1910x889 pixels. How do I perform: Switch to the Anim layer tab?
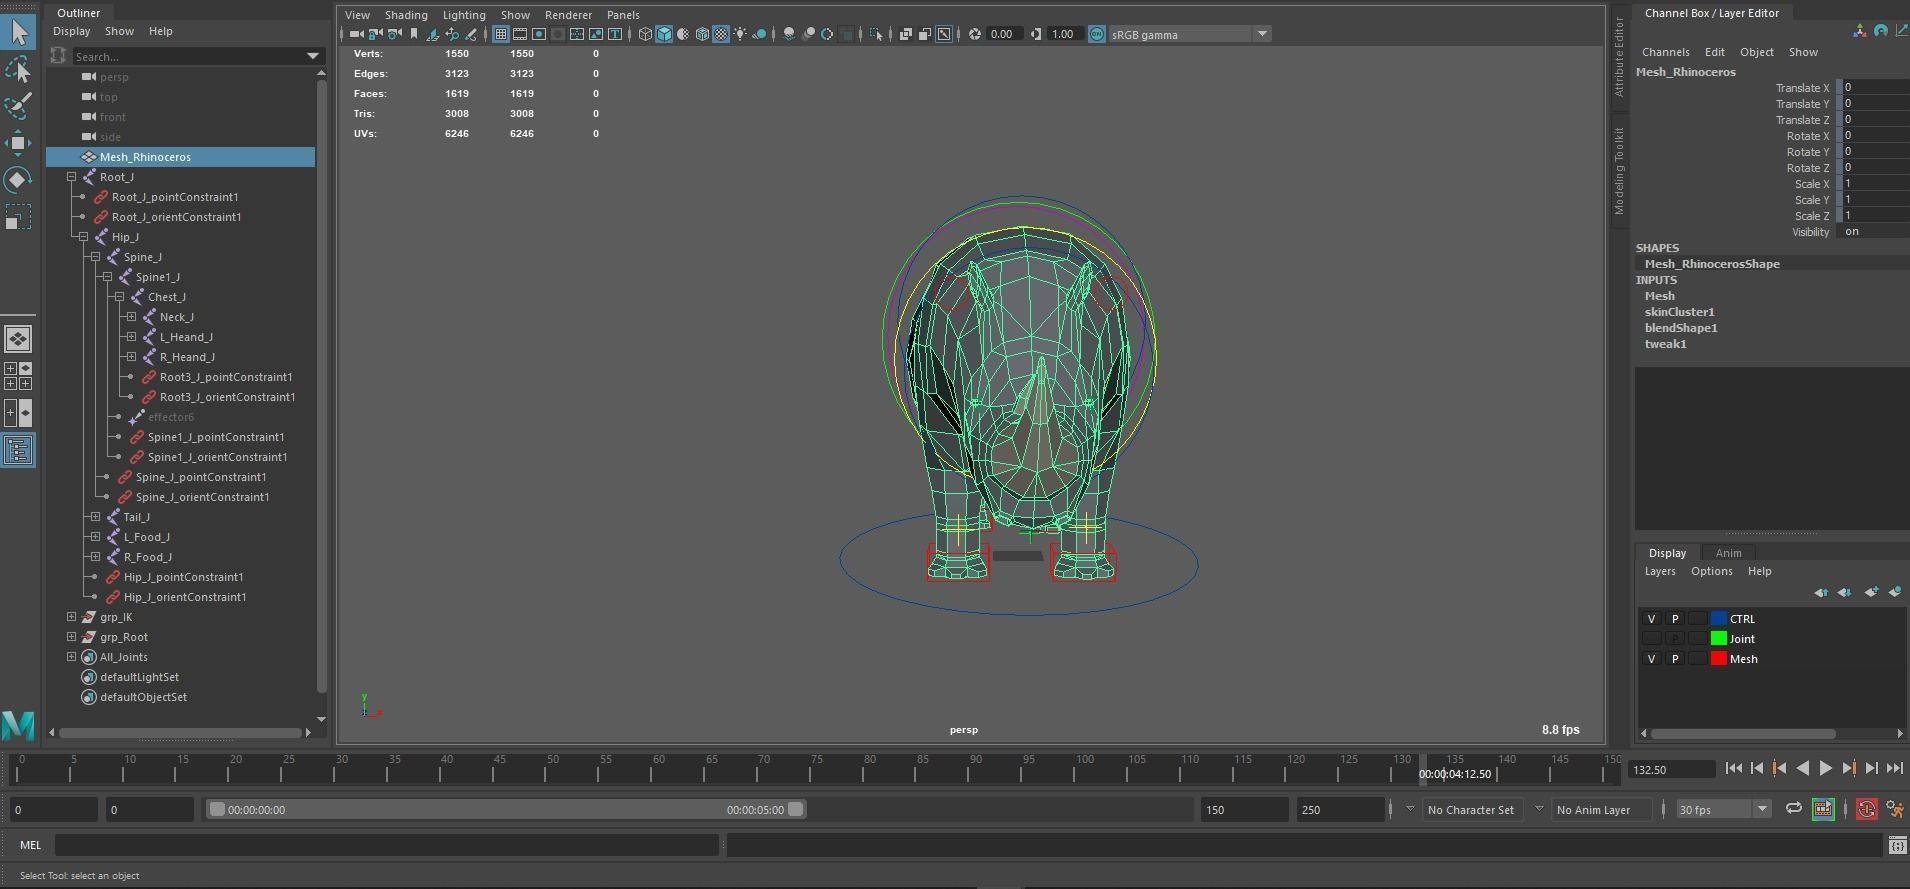(1728, 553)
